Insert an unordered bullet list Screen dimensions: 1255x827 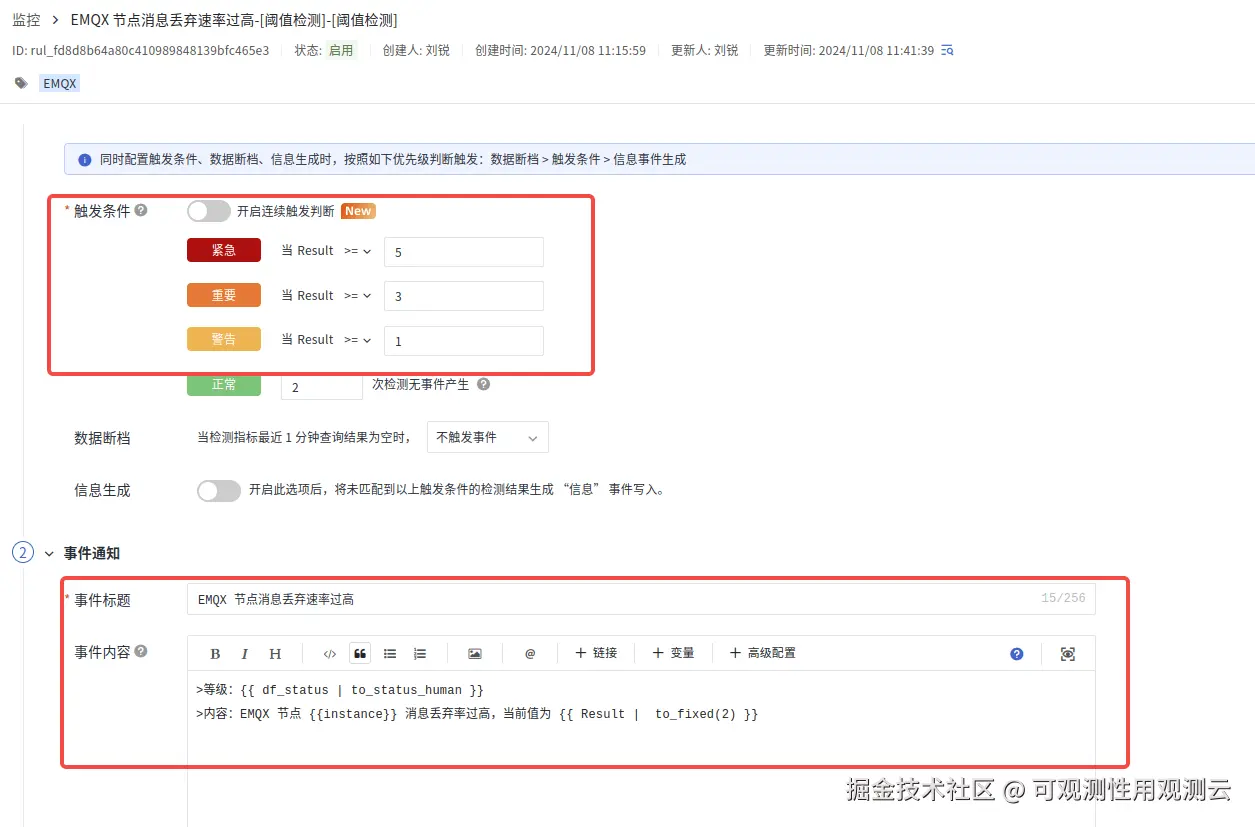pos(390,654)
